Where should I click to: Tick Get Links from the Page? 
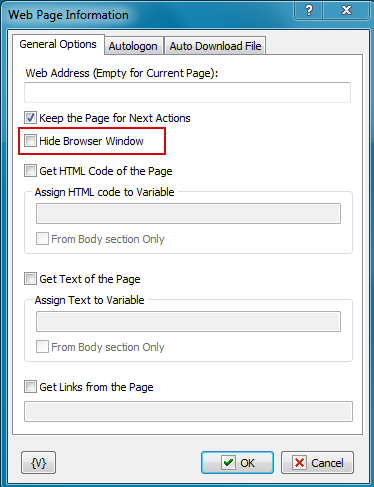[x=30, y=387]
